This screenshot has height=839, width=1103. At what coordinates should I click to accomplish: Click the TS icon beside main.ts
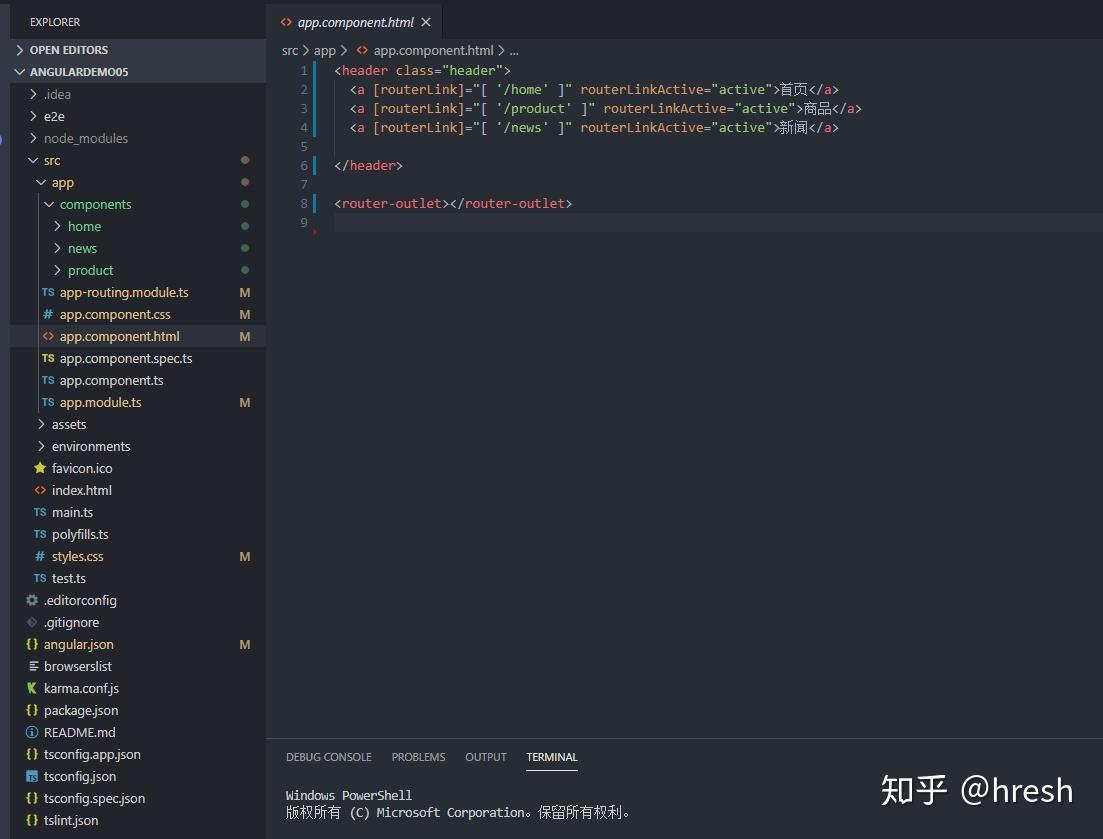tap(40, 512)
